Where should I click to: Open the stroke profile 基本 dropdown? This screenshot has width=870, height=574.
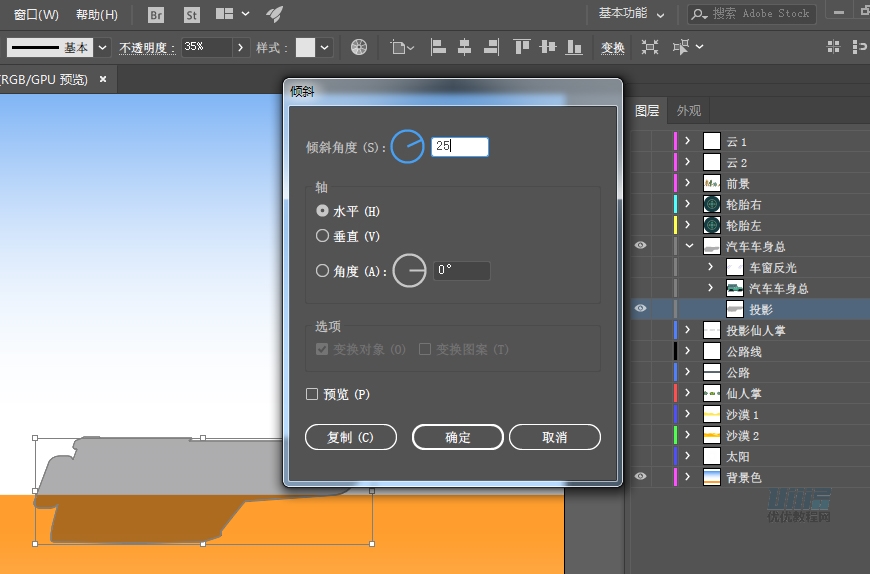(x=102, y=48)
